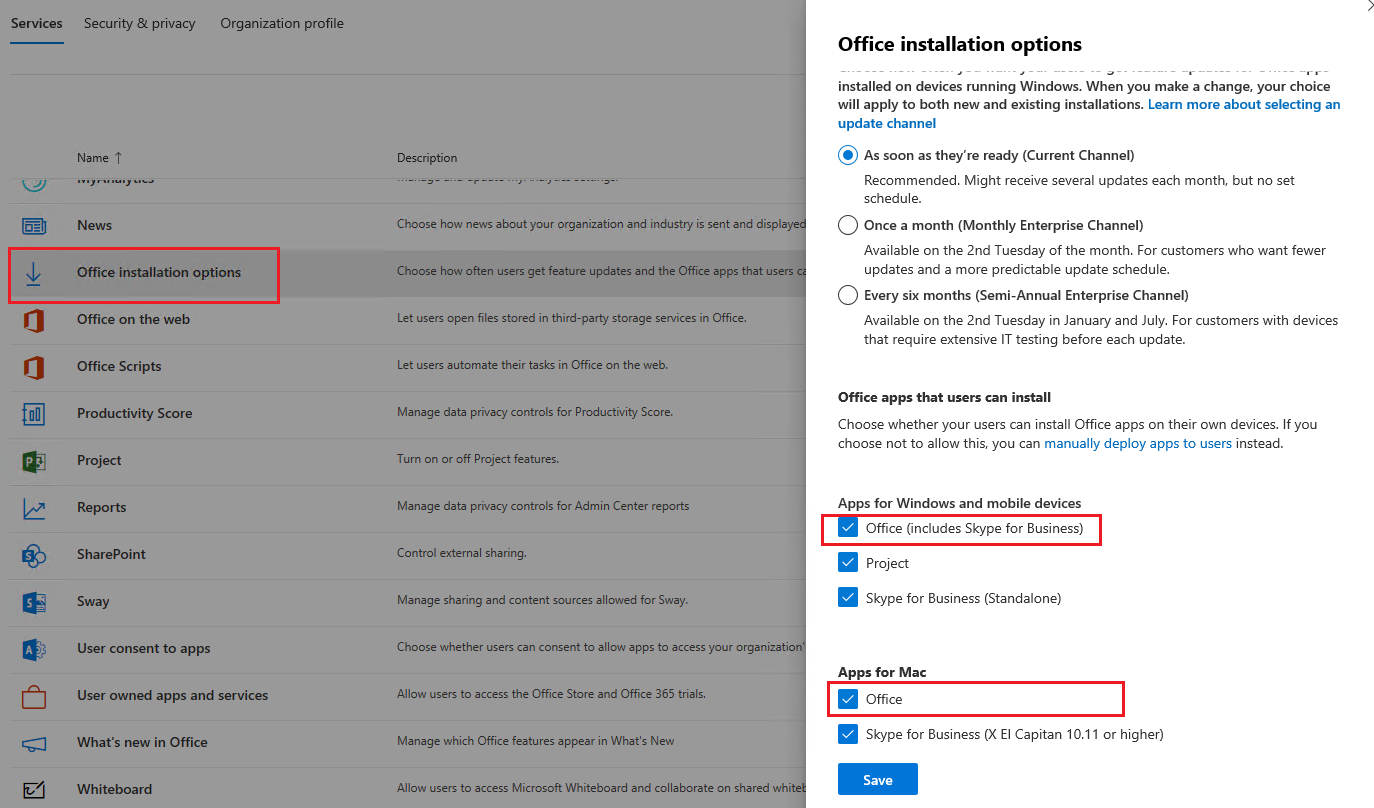Select Every six months (Semi-Annual Enterprise Channel)
The width and height of the screenshot is (1374, 808).
[848, 295]
